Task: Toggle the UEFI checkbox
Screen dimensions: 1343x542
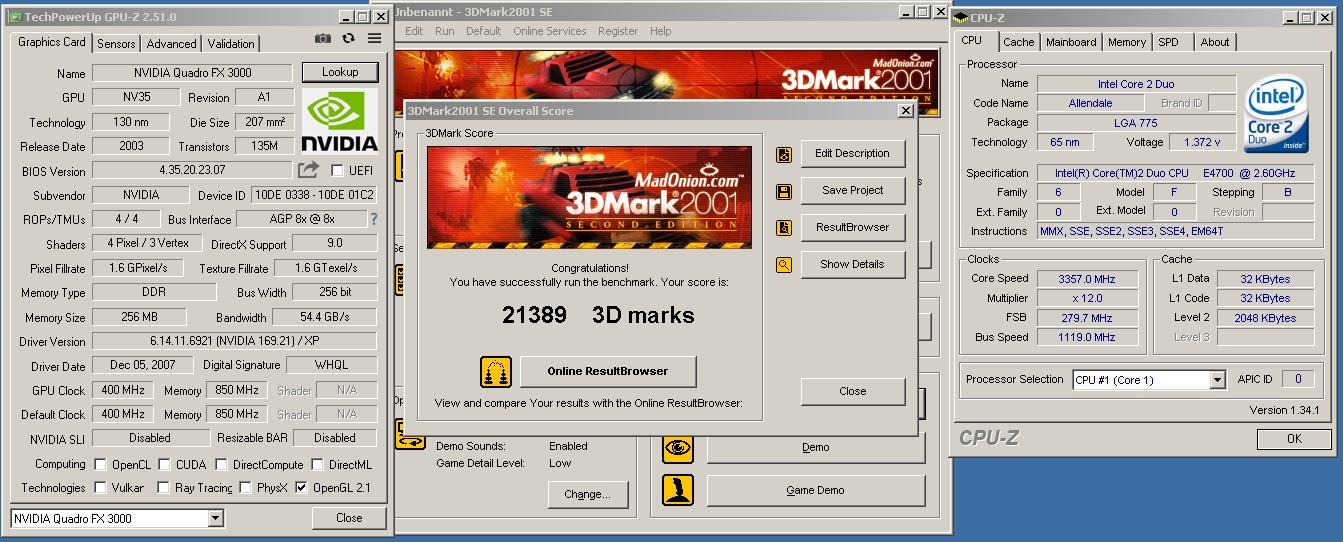Action: click(x=337, y=171)
